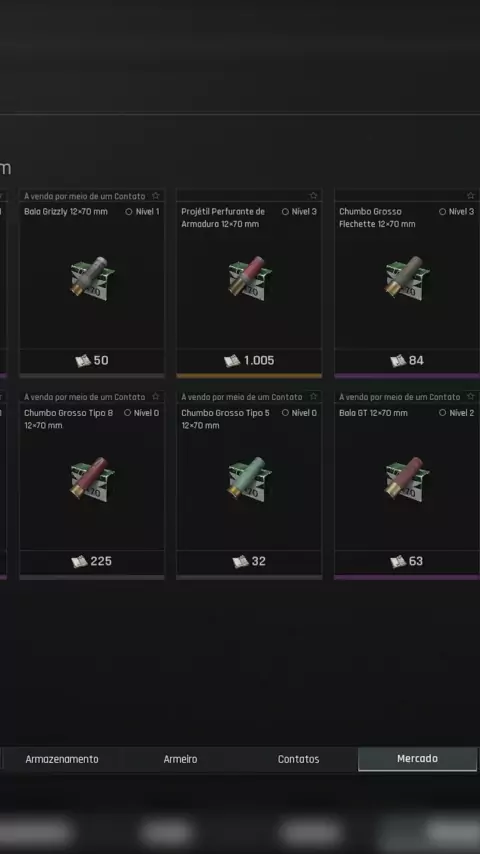Open the Armazenamento tab

click(62, 759)
